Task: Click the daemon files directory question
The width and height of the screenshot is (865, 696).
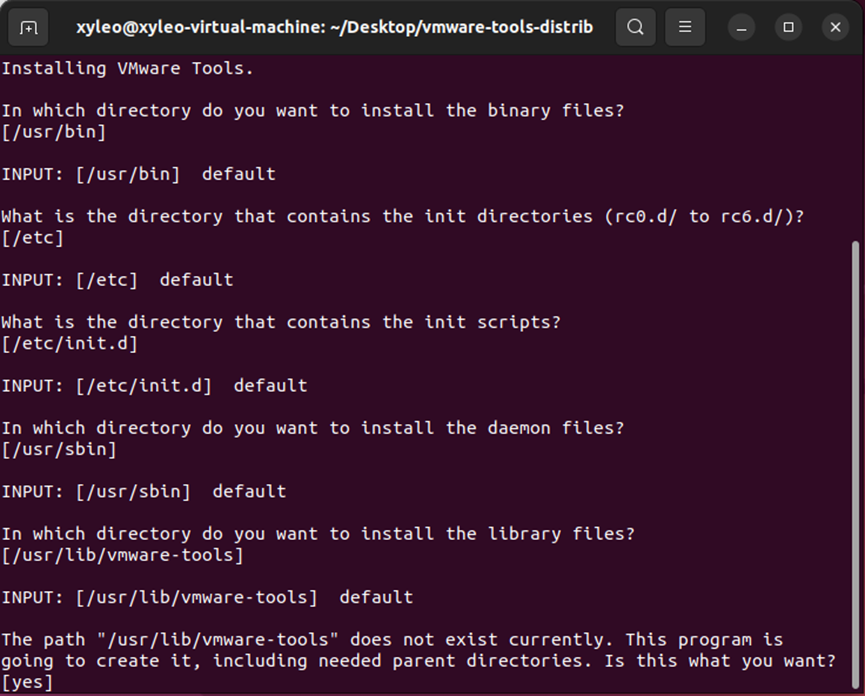Action: pos(312,427)
